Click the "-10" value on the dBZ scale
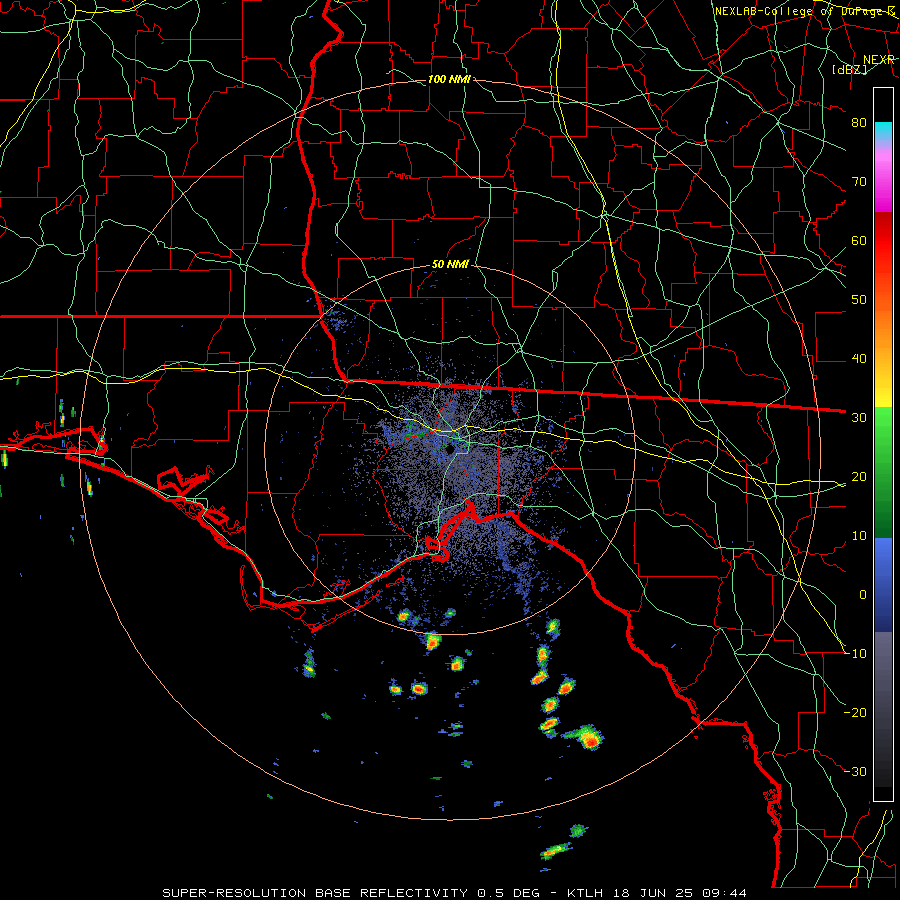900x900 pixels. coord(855,654)
